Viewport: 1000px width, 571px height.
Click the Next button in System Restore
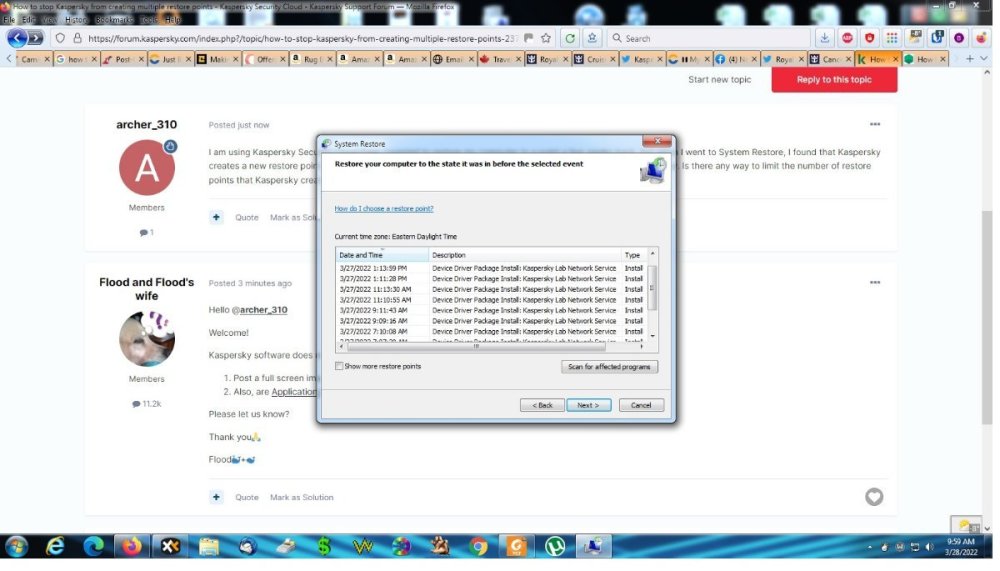pyautogui.click(x=588, y=405)
